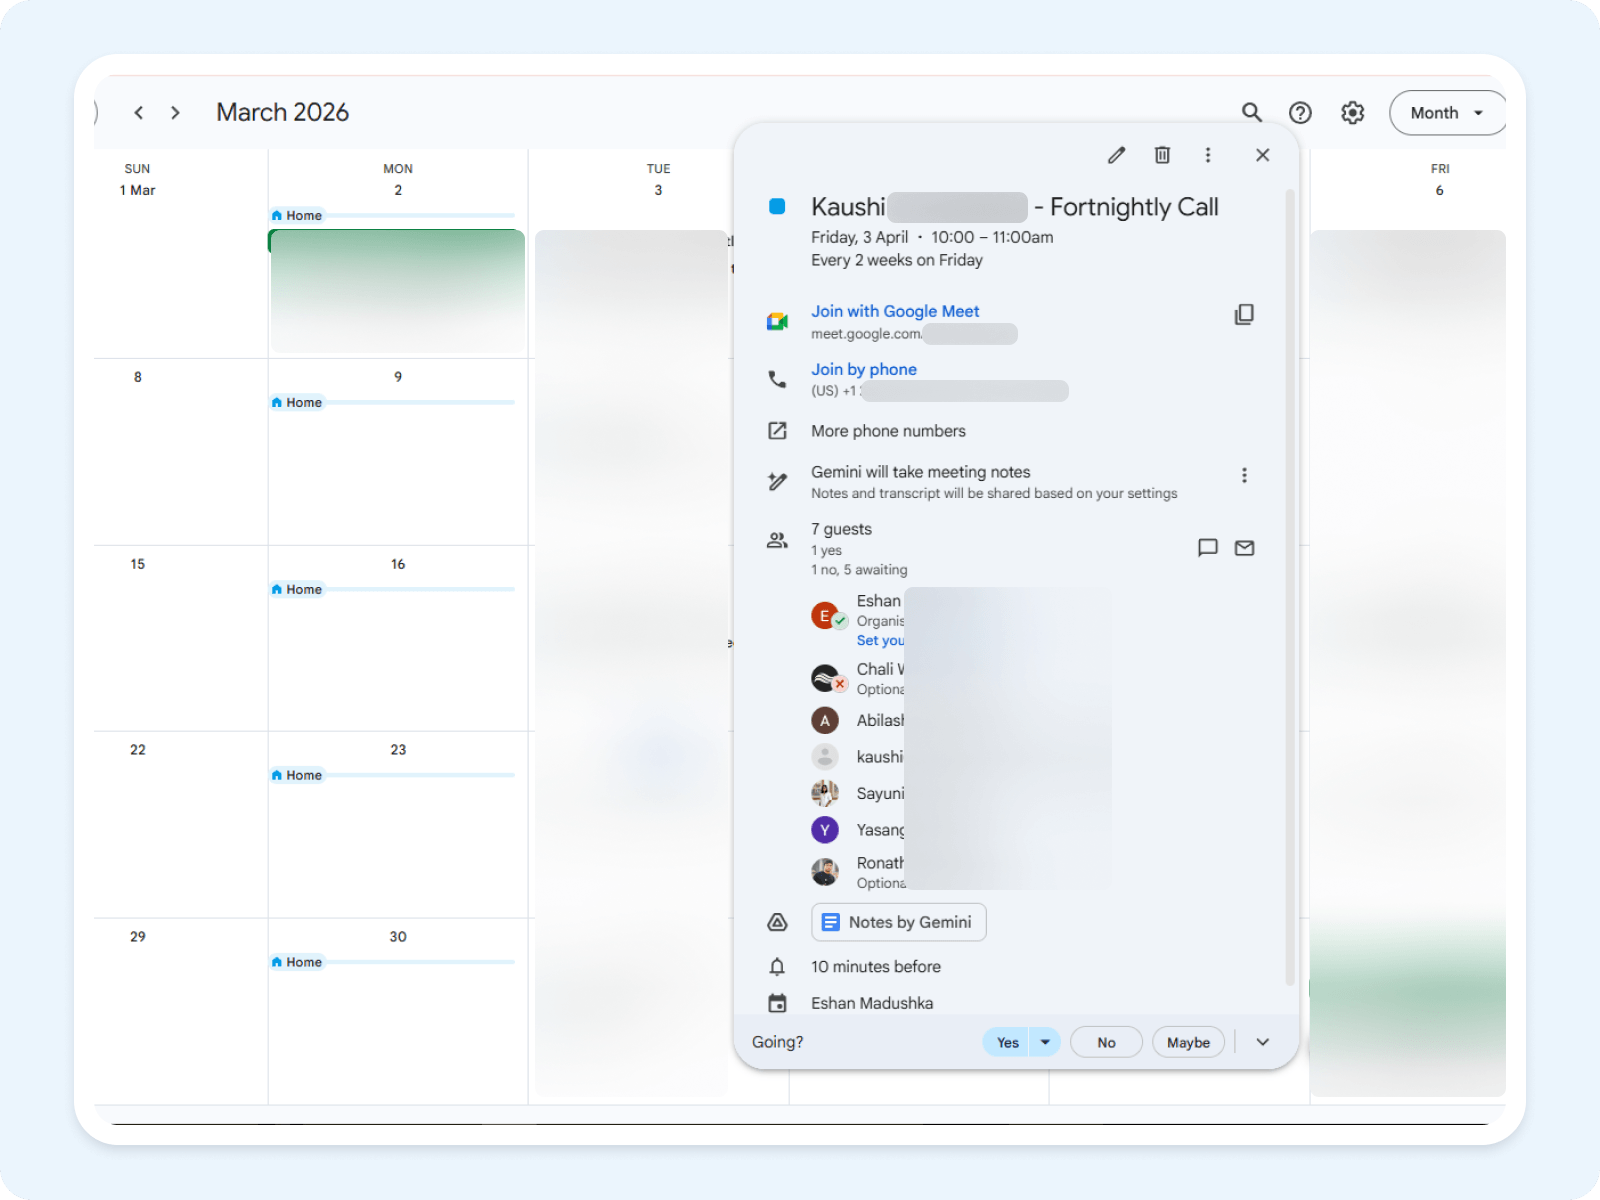Open Google Drive attachment icon beside Notes

[777, 922]
